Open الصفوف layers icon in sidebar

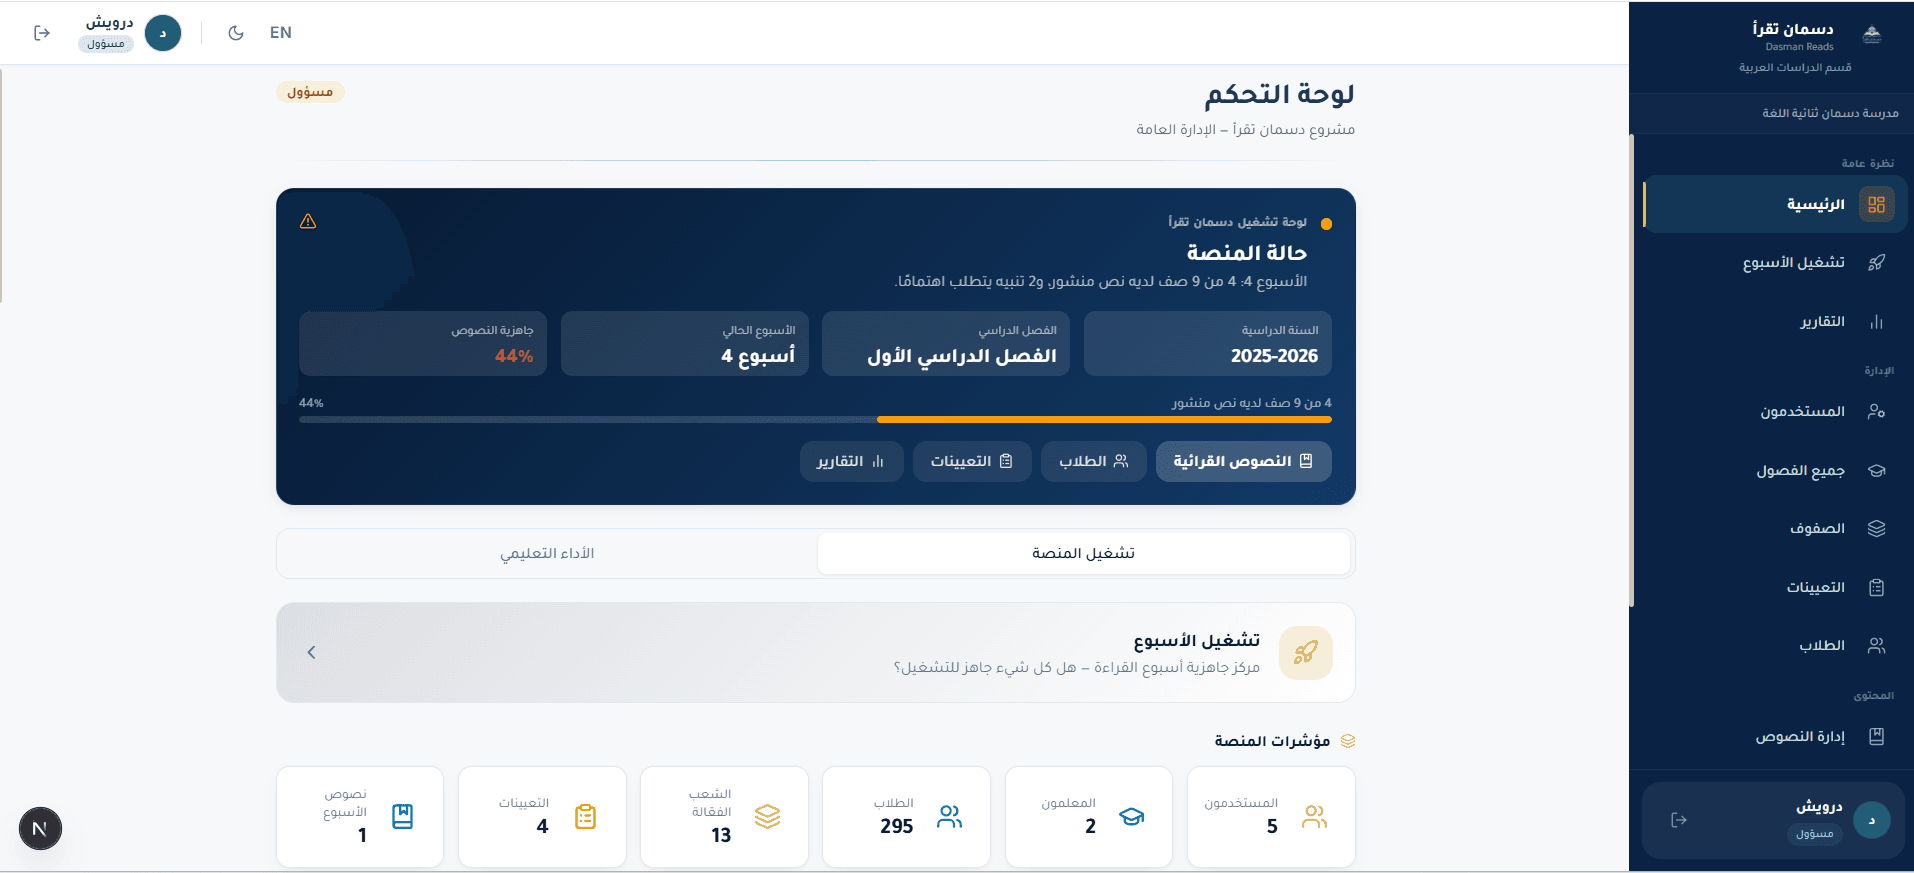pyautogui.click(x=1877, y=528)
